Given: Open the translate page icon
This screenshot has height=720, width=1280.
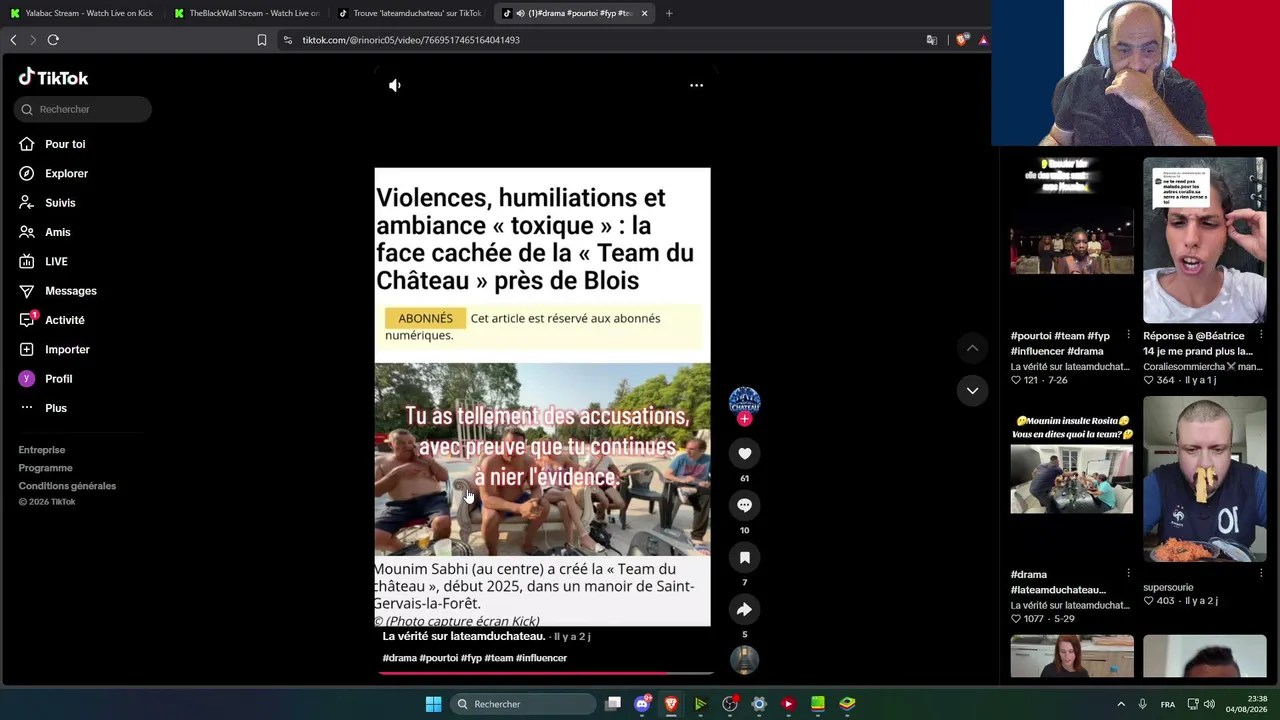Looking at the screenshot, I should [932, 40].
